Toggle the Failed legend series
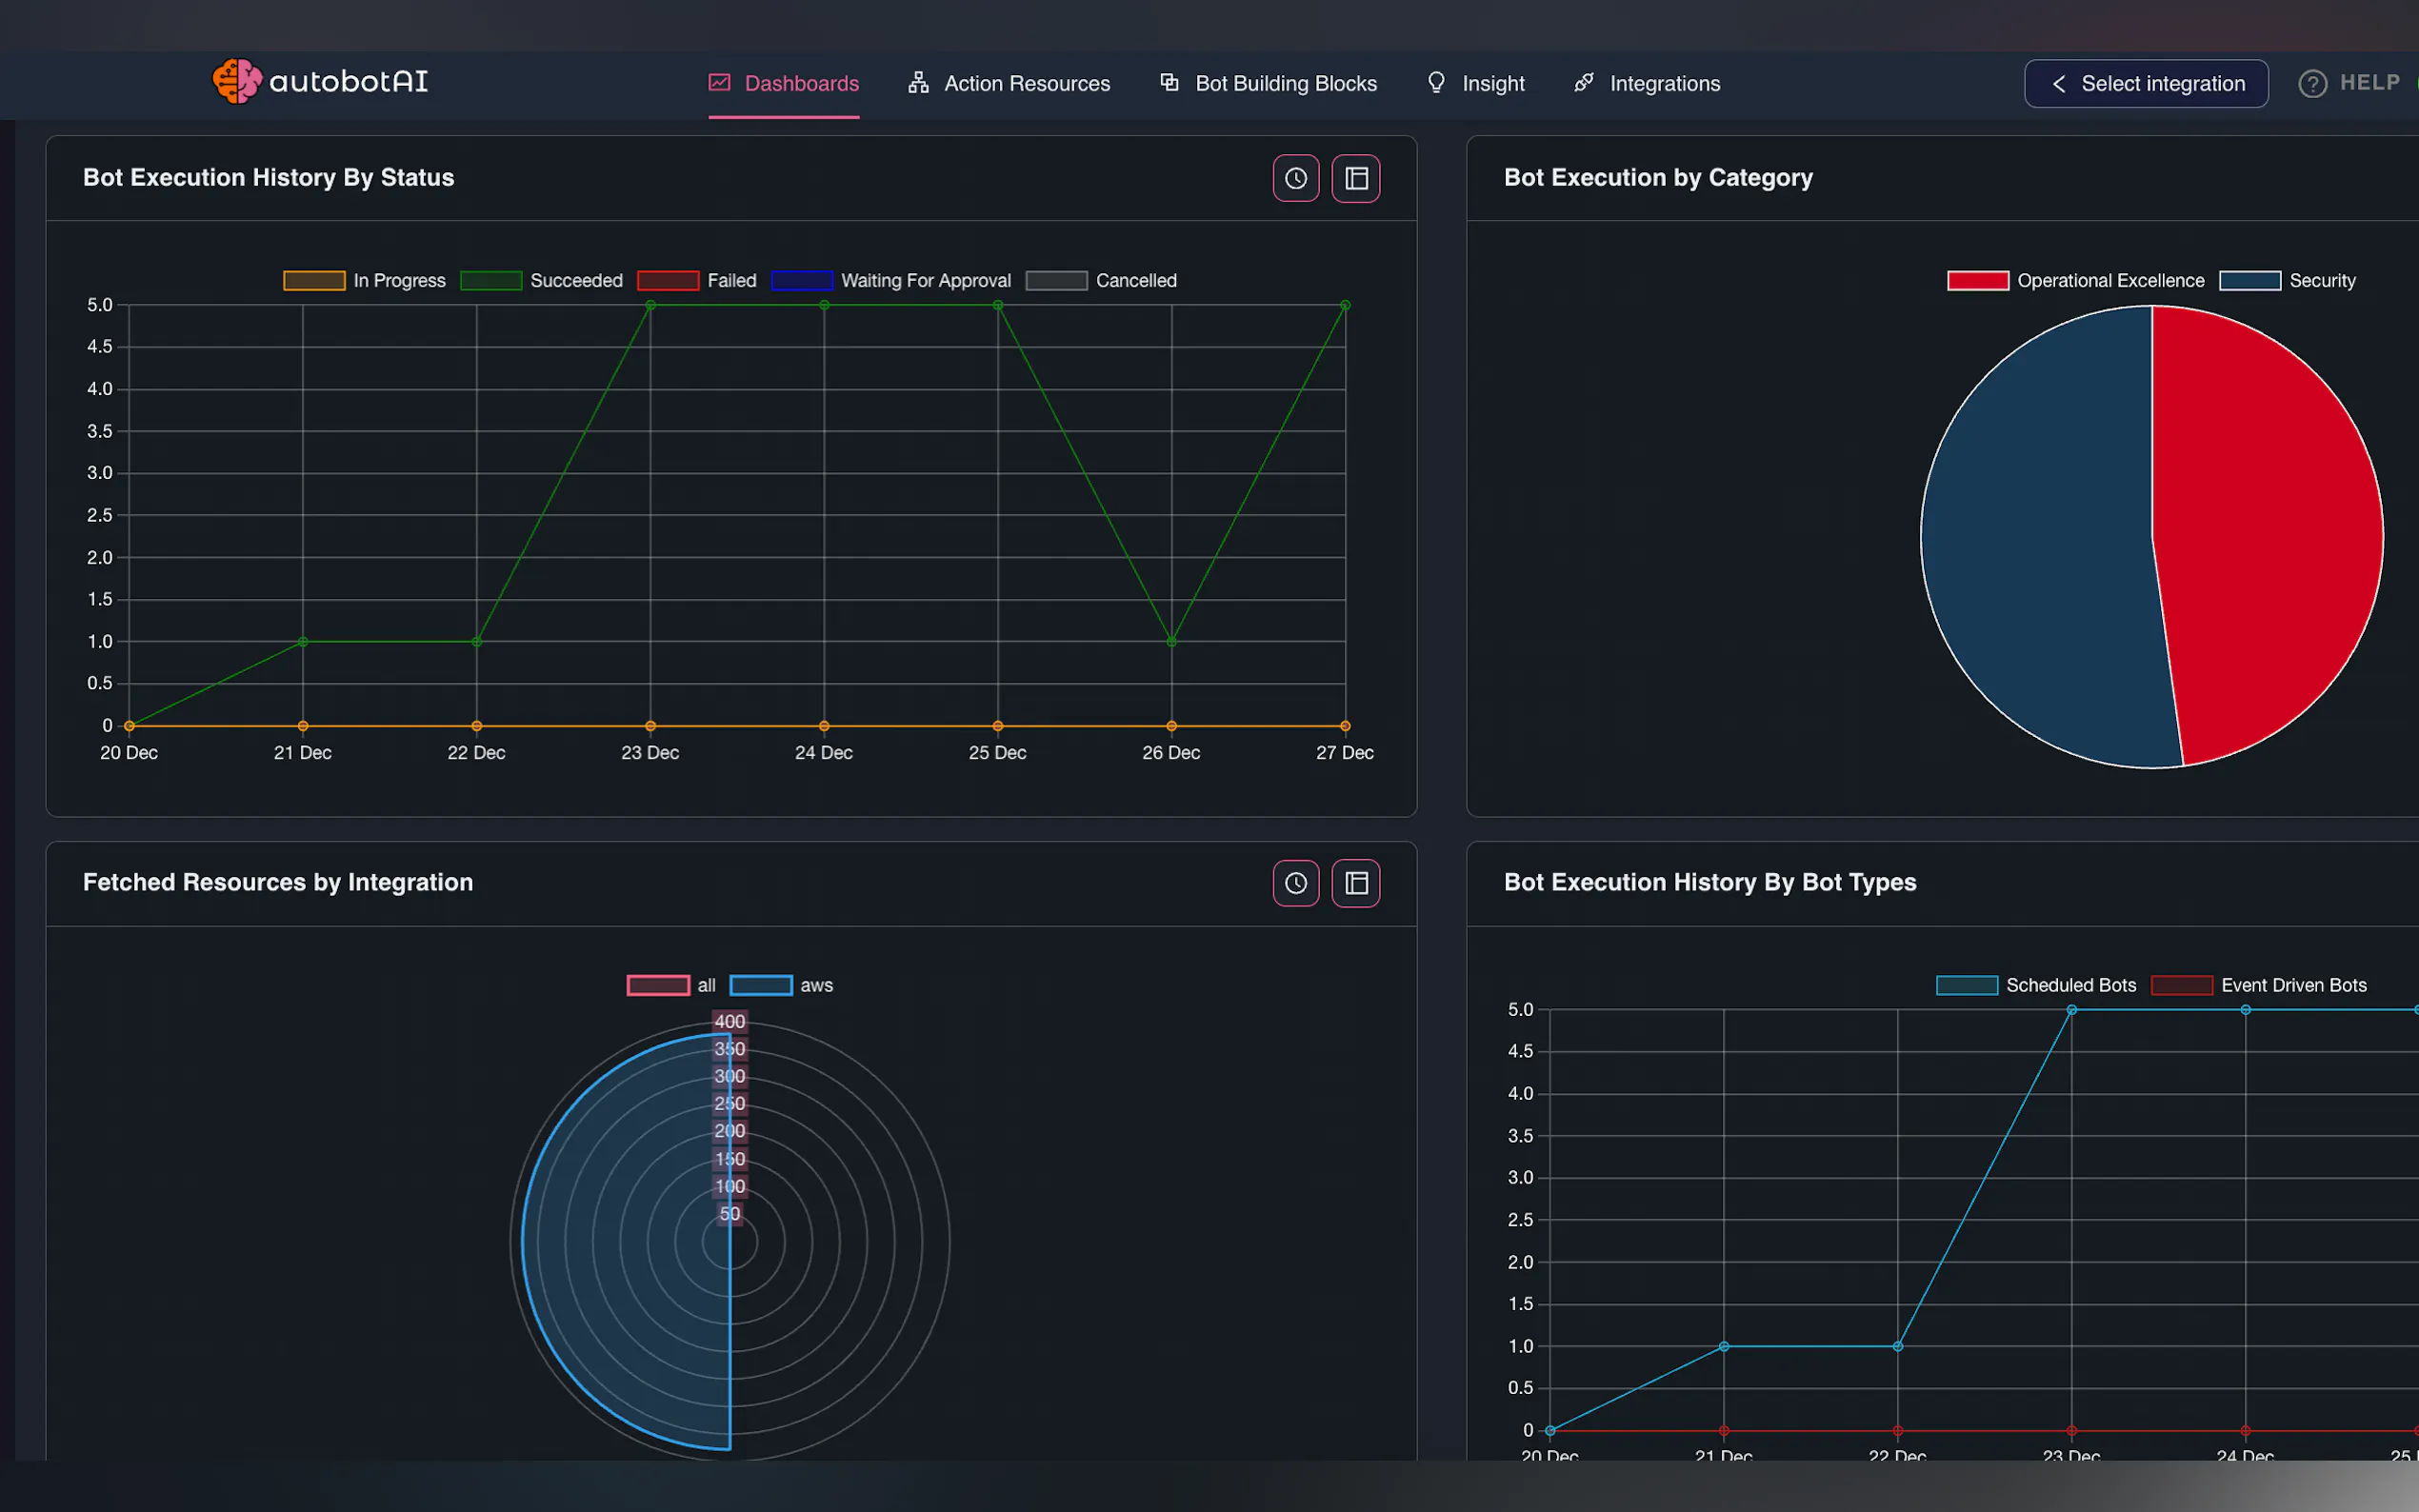The height and width of the screenshot is (1512, 2419). click(x=697, y=281)
